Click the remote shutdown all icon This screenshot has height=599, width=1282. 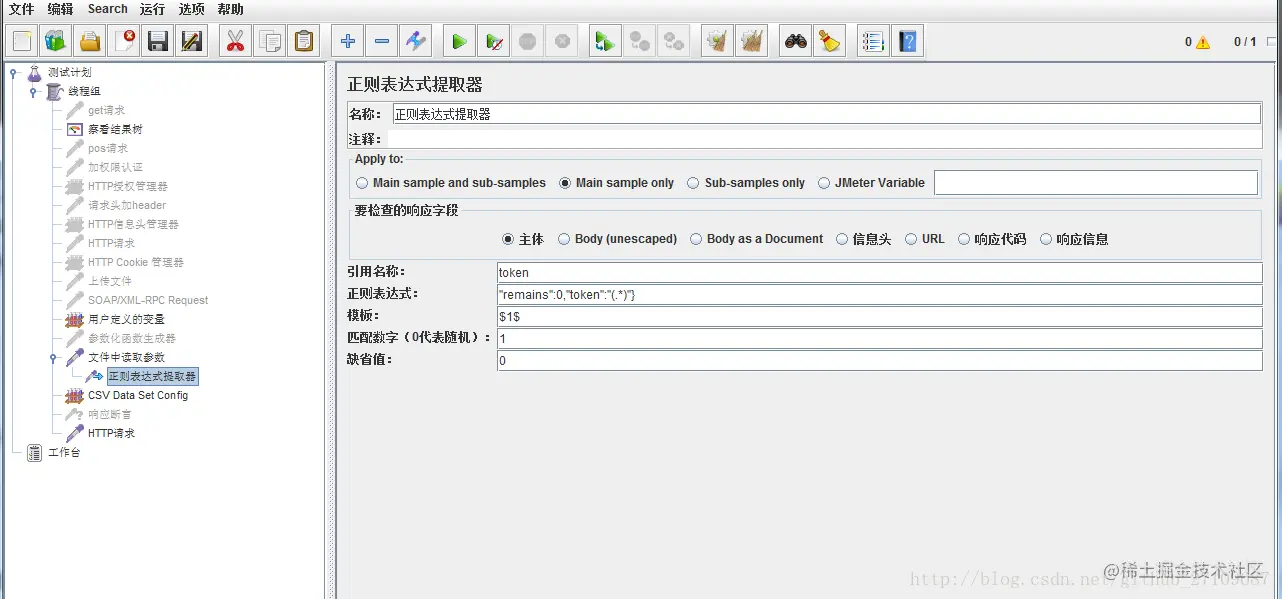tap(674, 41)
